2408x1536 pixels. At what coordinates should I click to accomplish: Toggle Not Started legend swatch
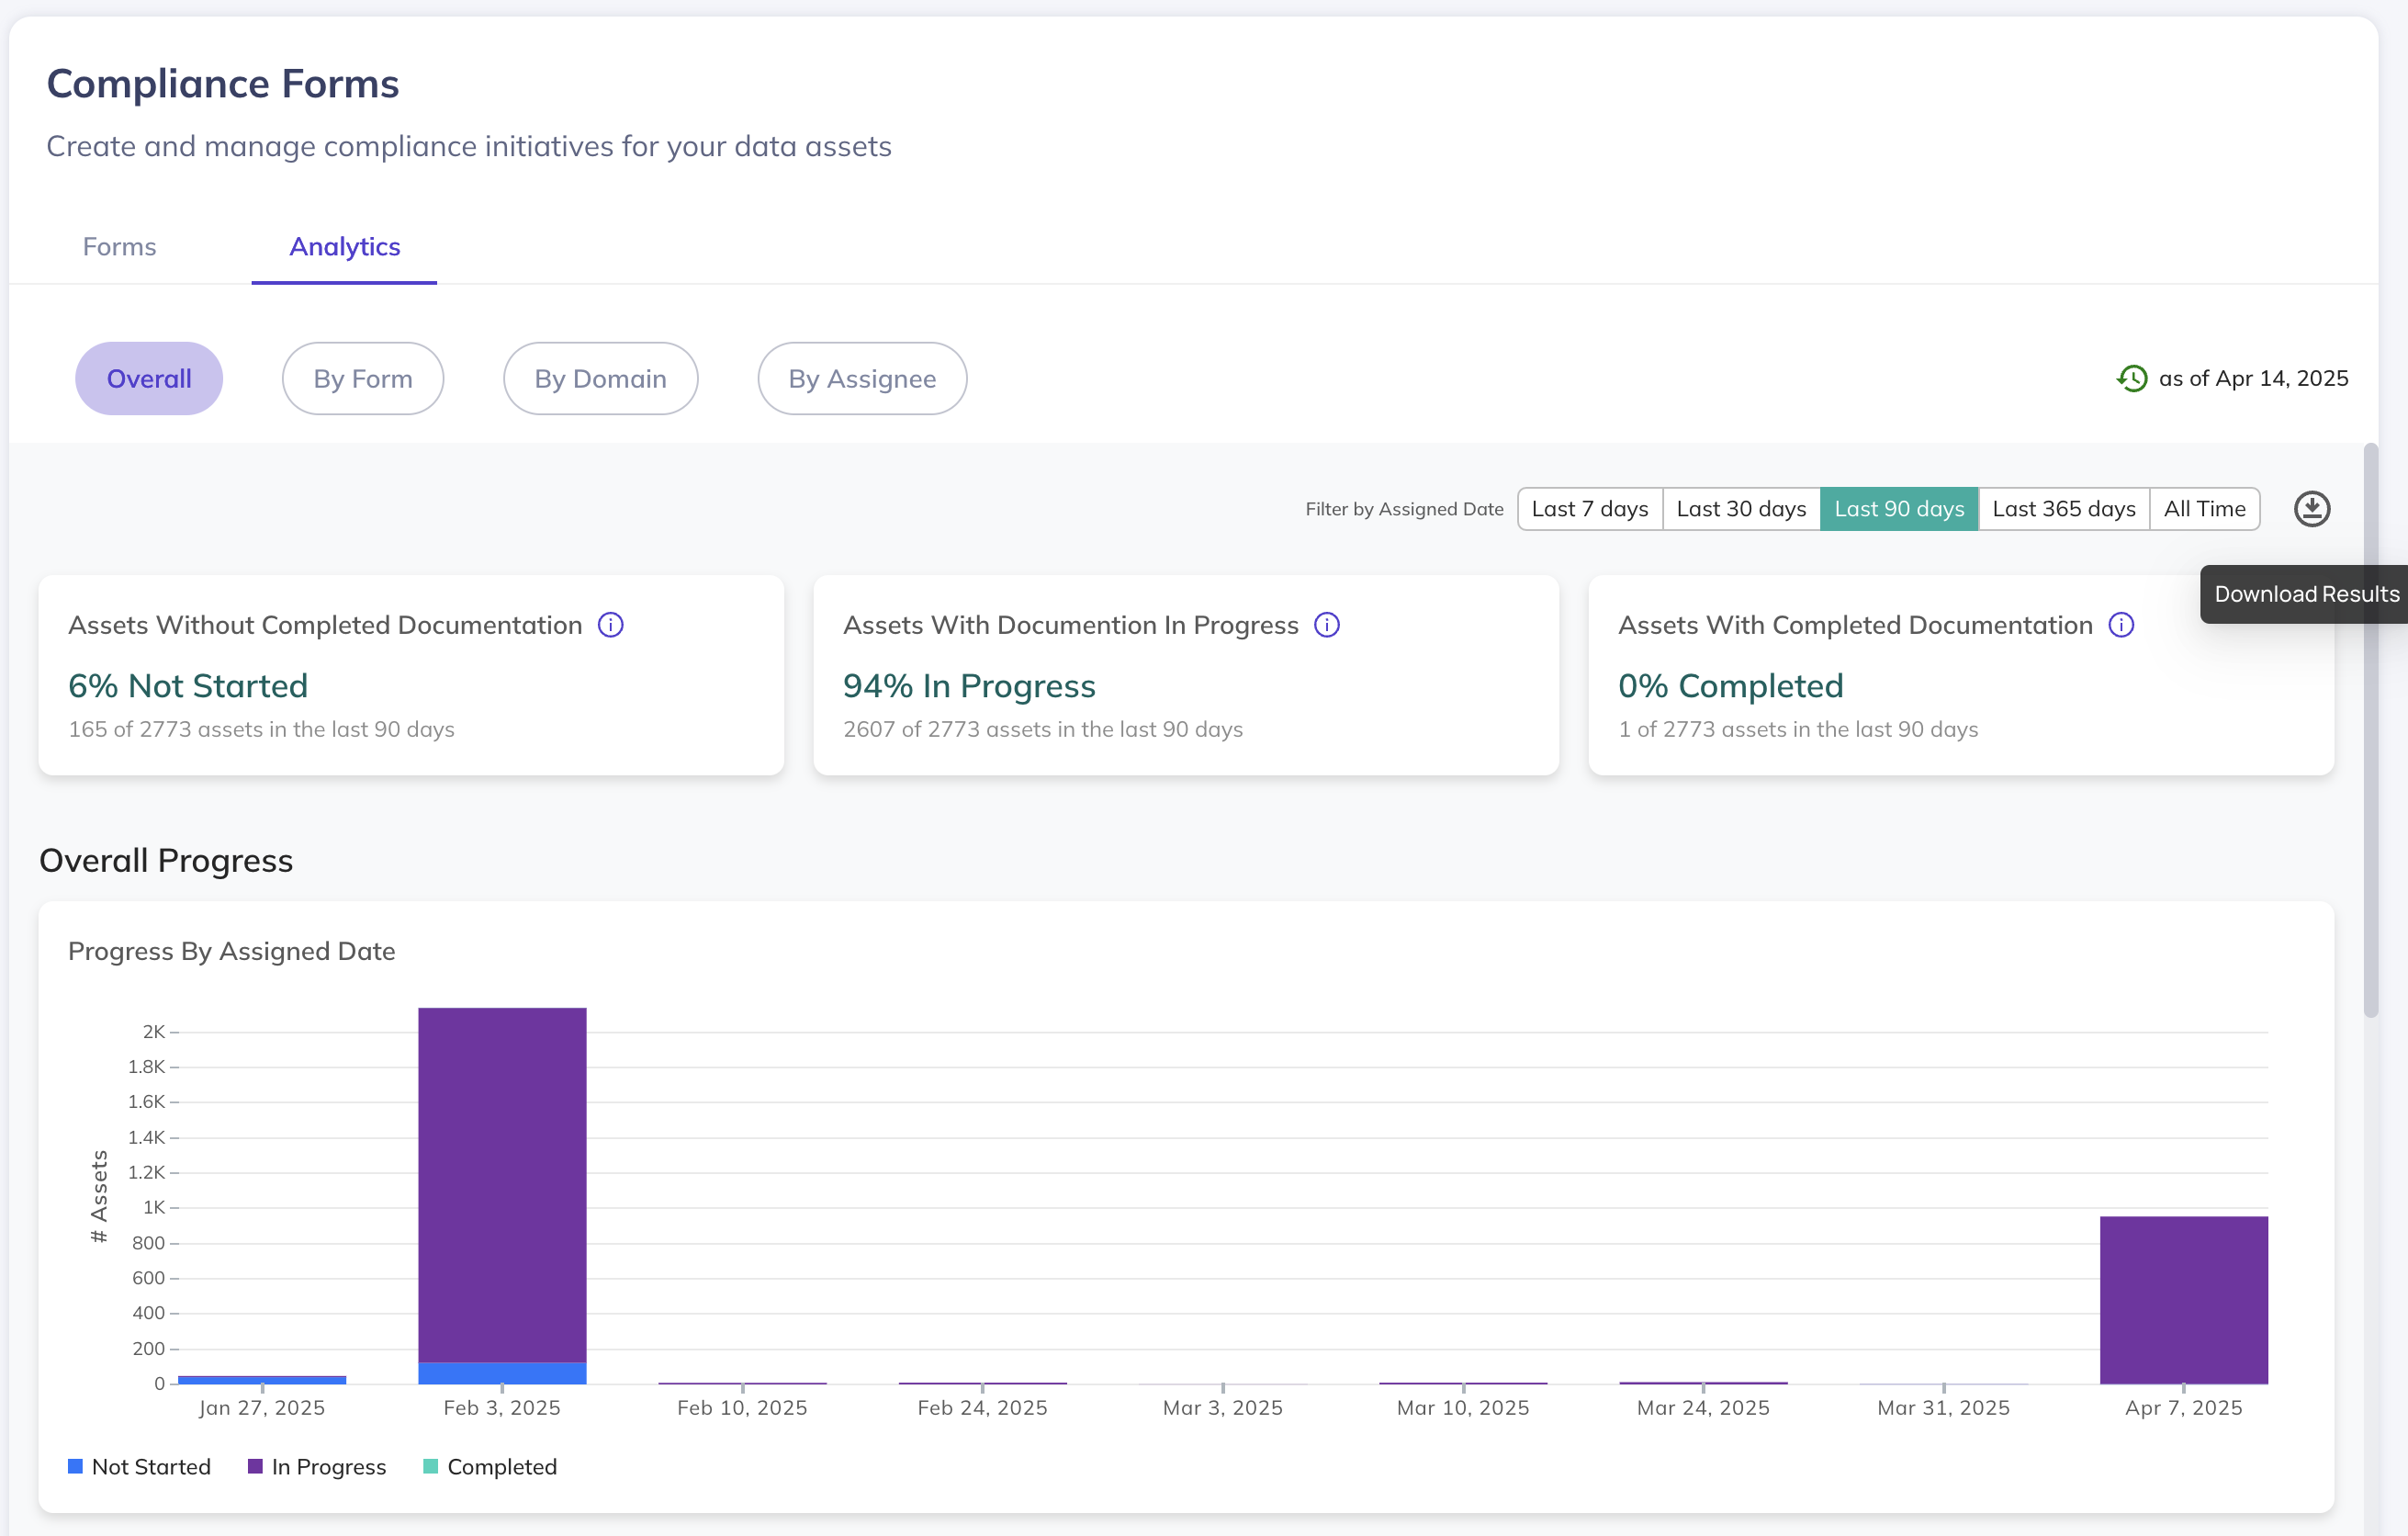75,1466
